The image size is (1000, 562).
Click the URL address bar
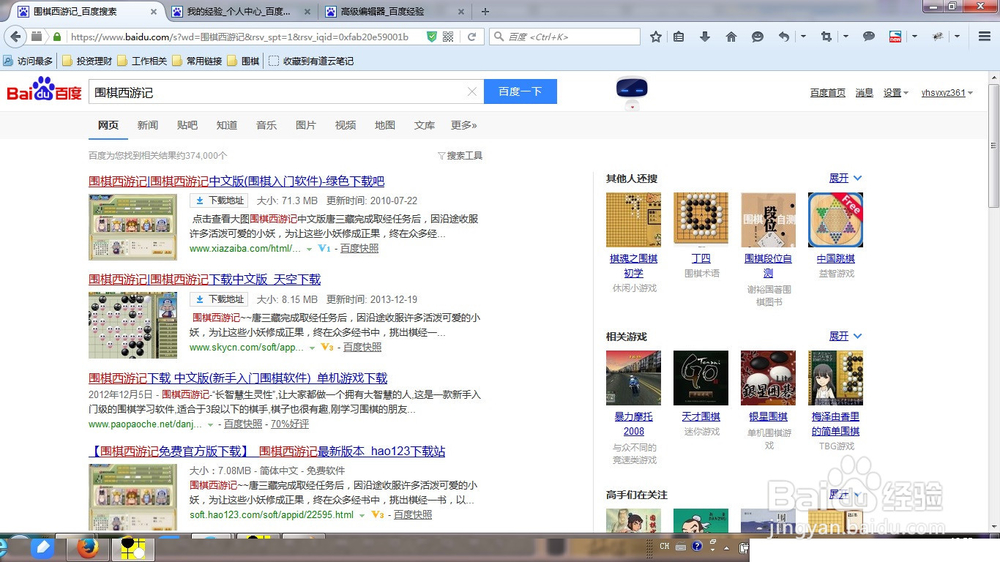coord(239,37)
